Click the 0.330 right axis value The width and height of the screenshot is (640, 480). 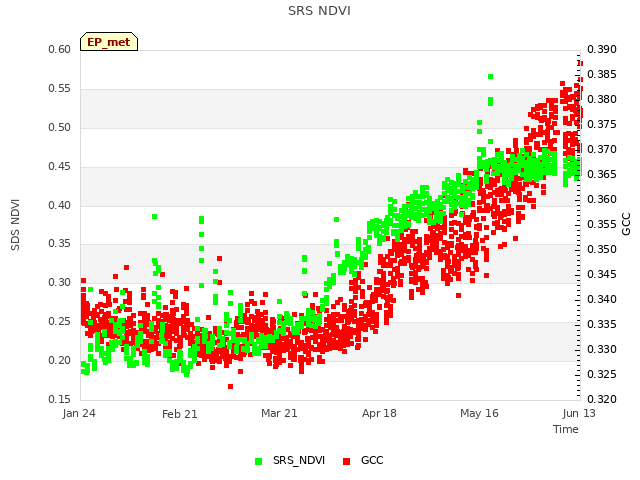pyautogui.click(x=602, y=349)
